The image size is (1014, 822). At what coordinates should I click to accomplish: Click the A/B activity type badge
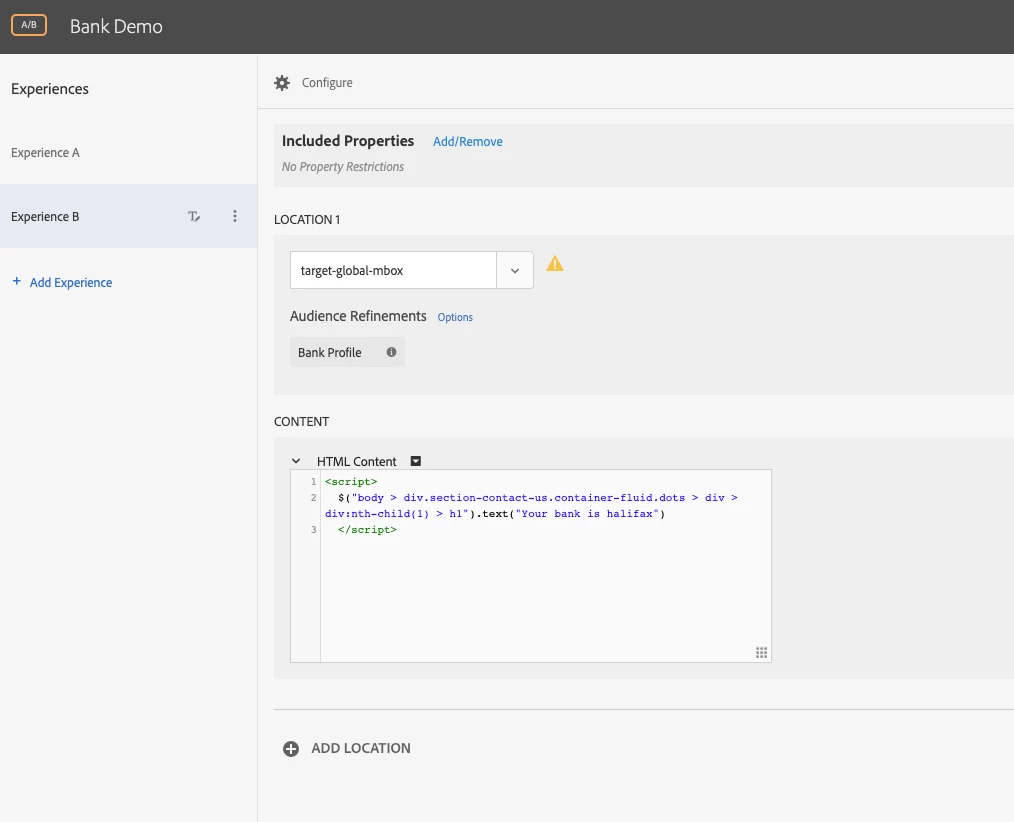(29, 25)
